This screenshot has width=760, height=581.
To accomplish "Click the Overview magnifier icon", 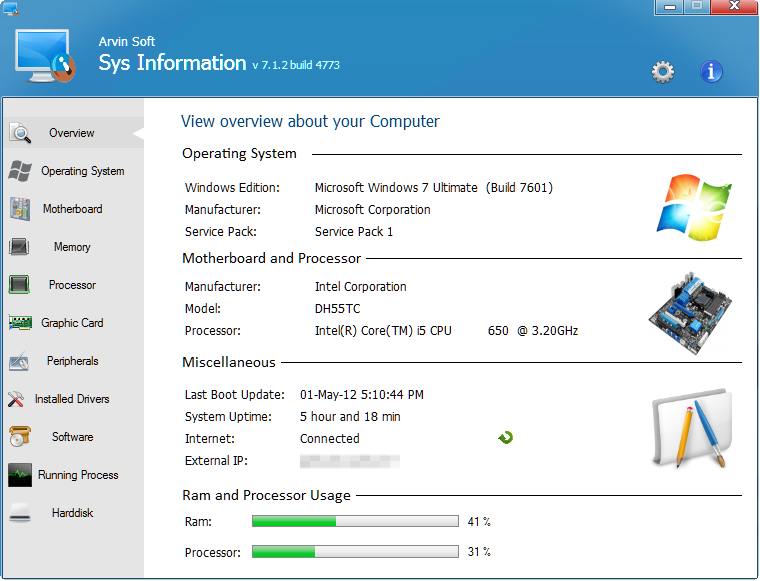I will (x=21, y=133).
